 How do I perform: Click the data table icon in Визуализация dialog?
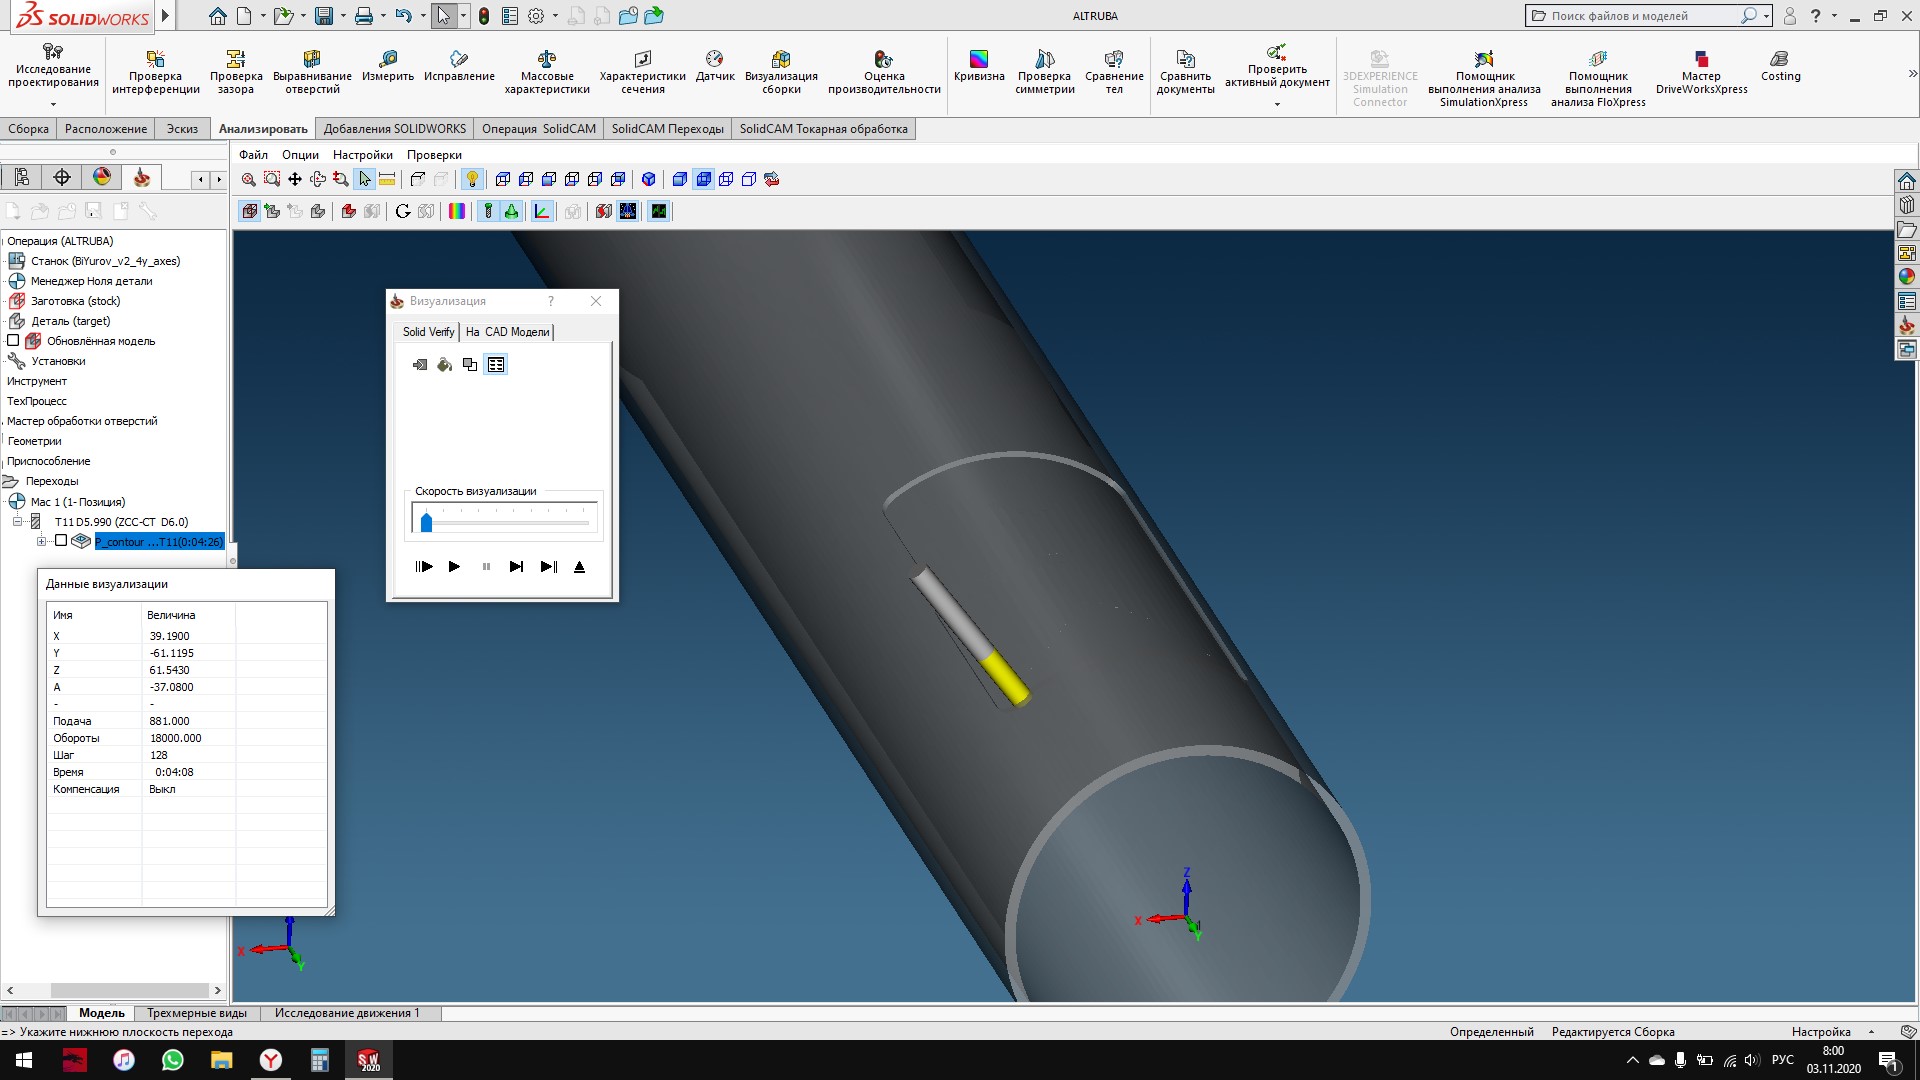tap(496, 365)
